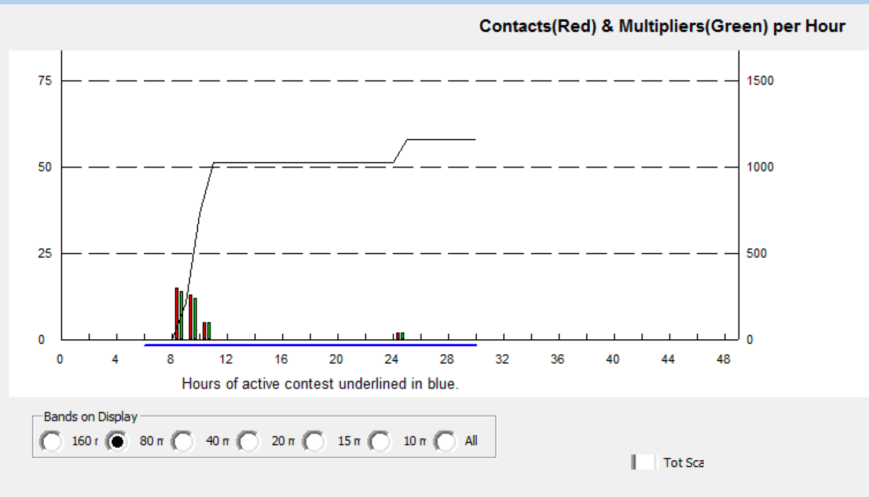Select the 160 m band radio button

50,441
